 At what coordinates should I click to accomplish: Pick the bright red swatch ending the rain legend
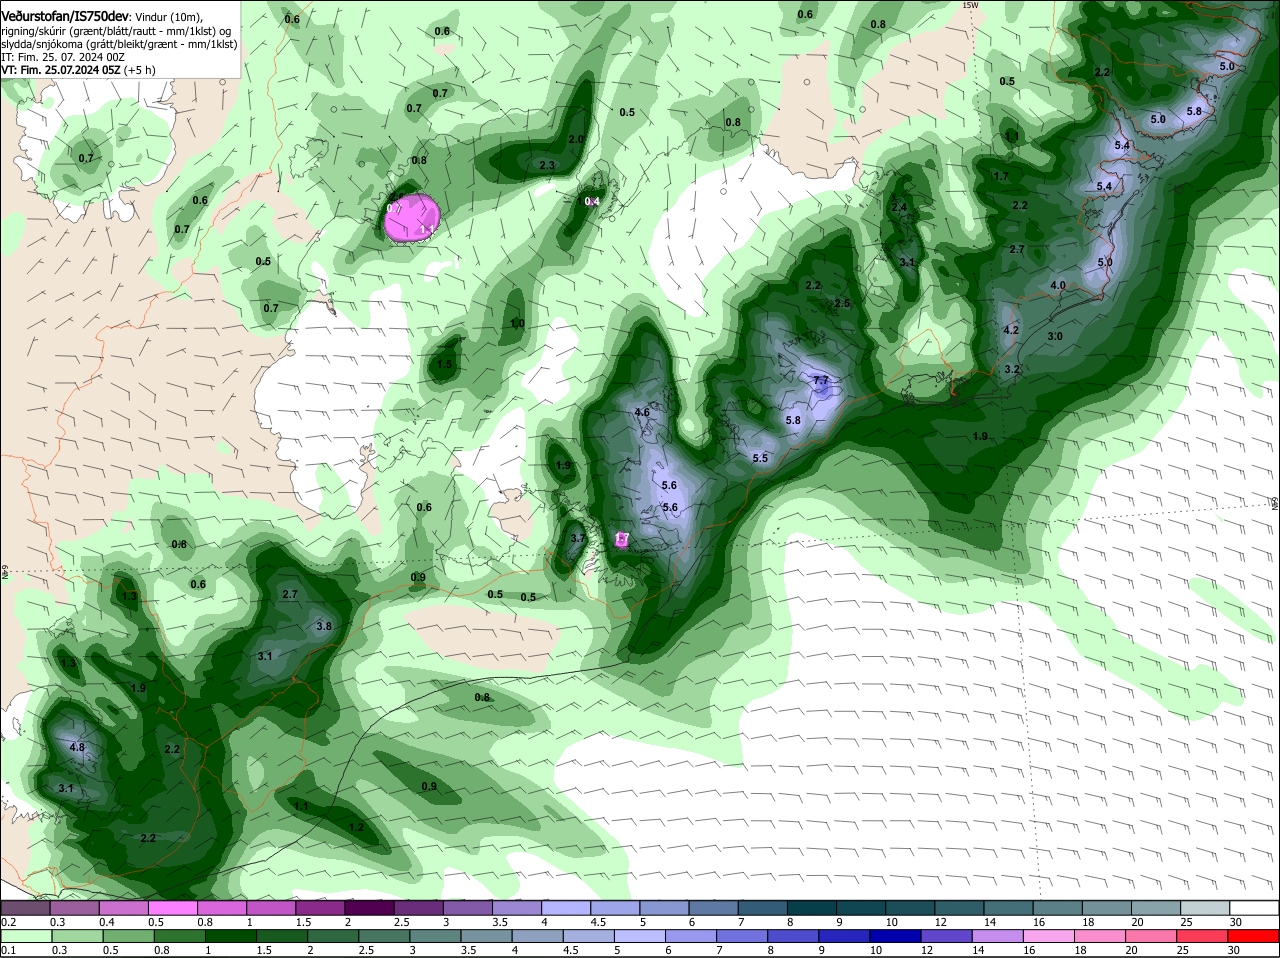1254,936
